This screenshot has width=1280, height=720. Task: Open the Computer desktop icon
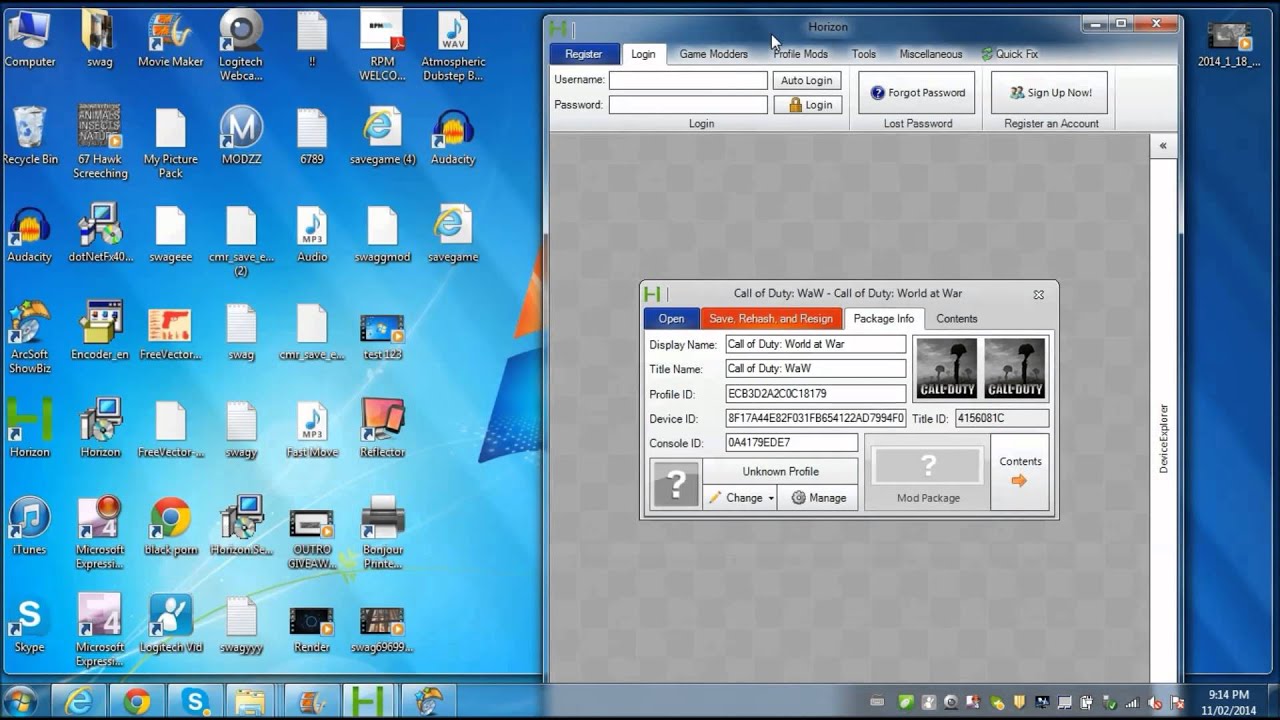click(30, 38)
